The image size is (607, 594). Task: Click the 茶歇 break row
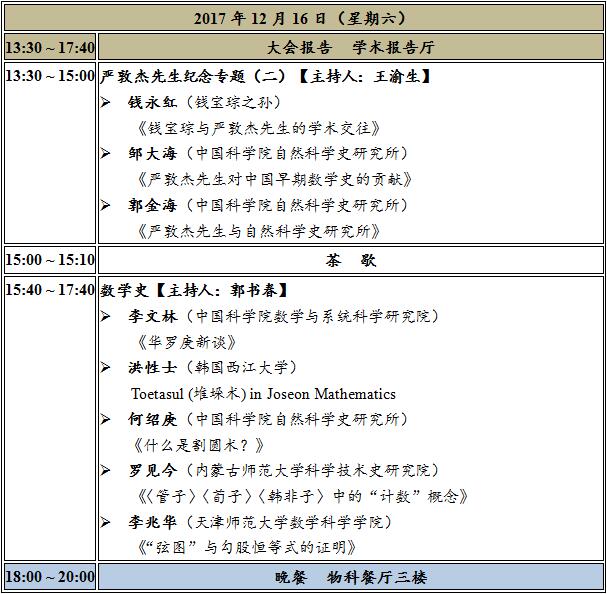[x=350, y=260]
